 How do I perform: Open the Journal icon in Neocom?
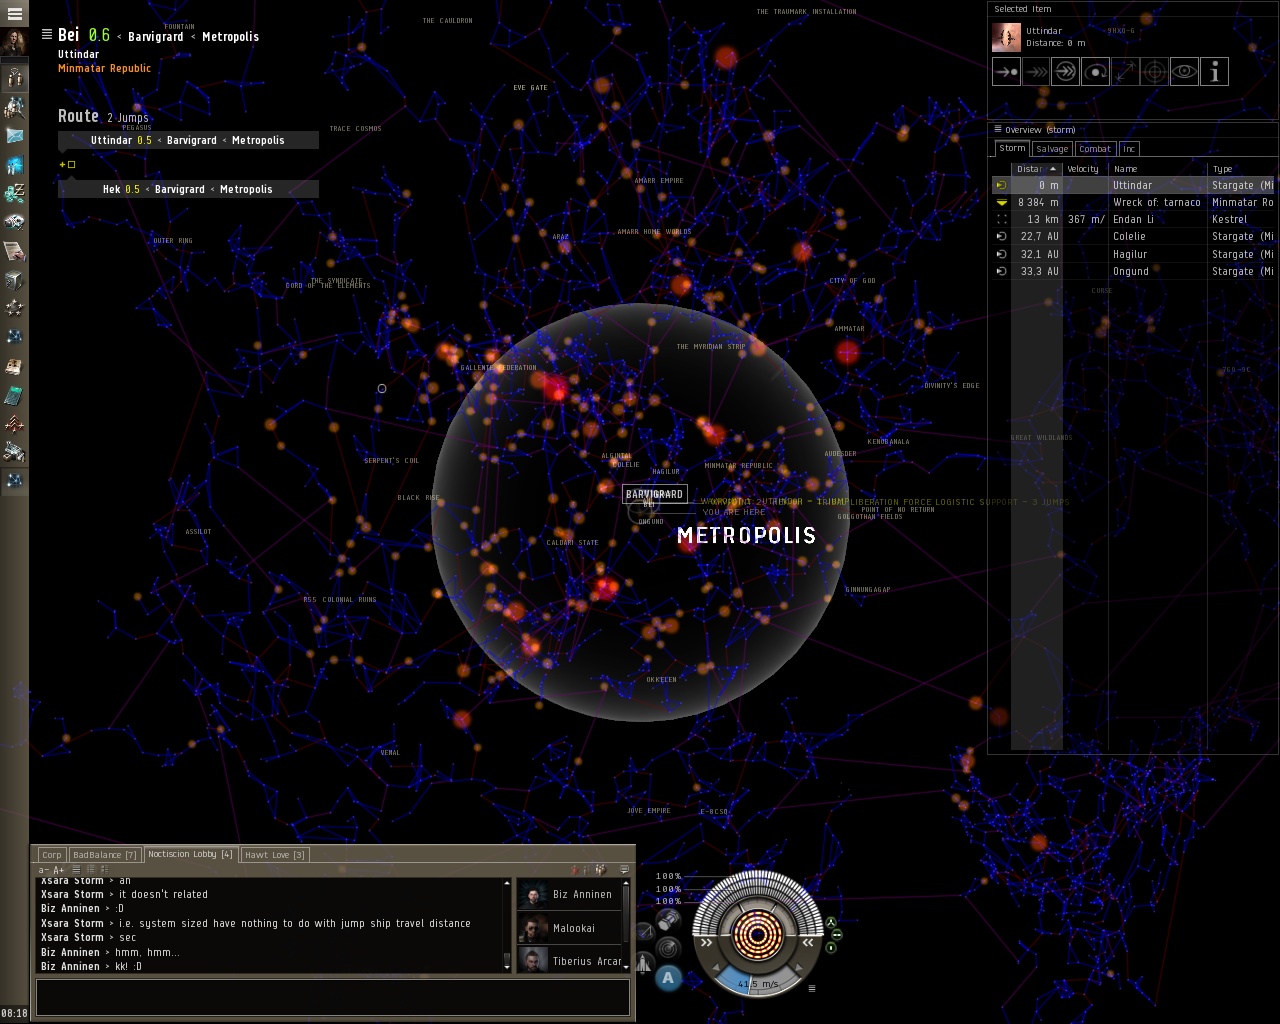pos(14,366)
